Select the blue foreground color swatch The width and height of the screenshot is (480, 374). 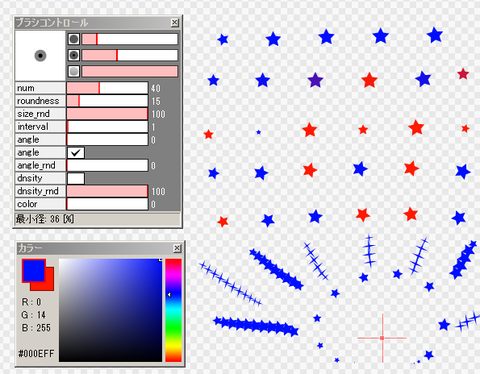point(33,270)
